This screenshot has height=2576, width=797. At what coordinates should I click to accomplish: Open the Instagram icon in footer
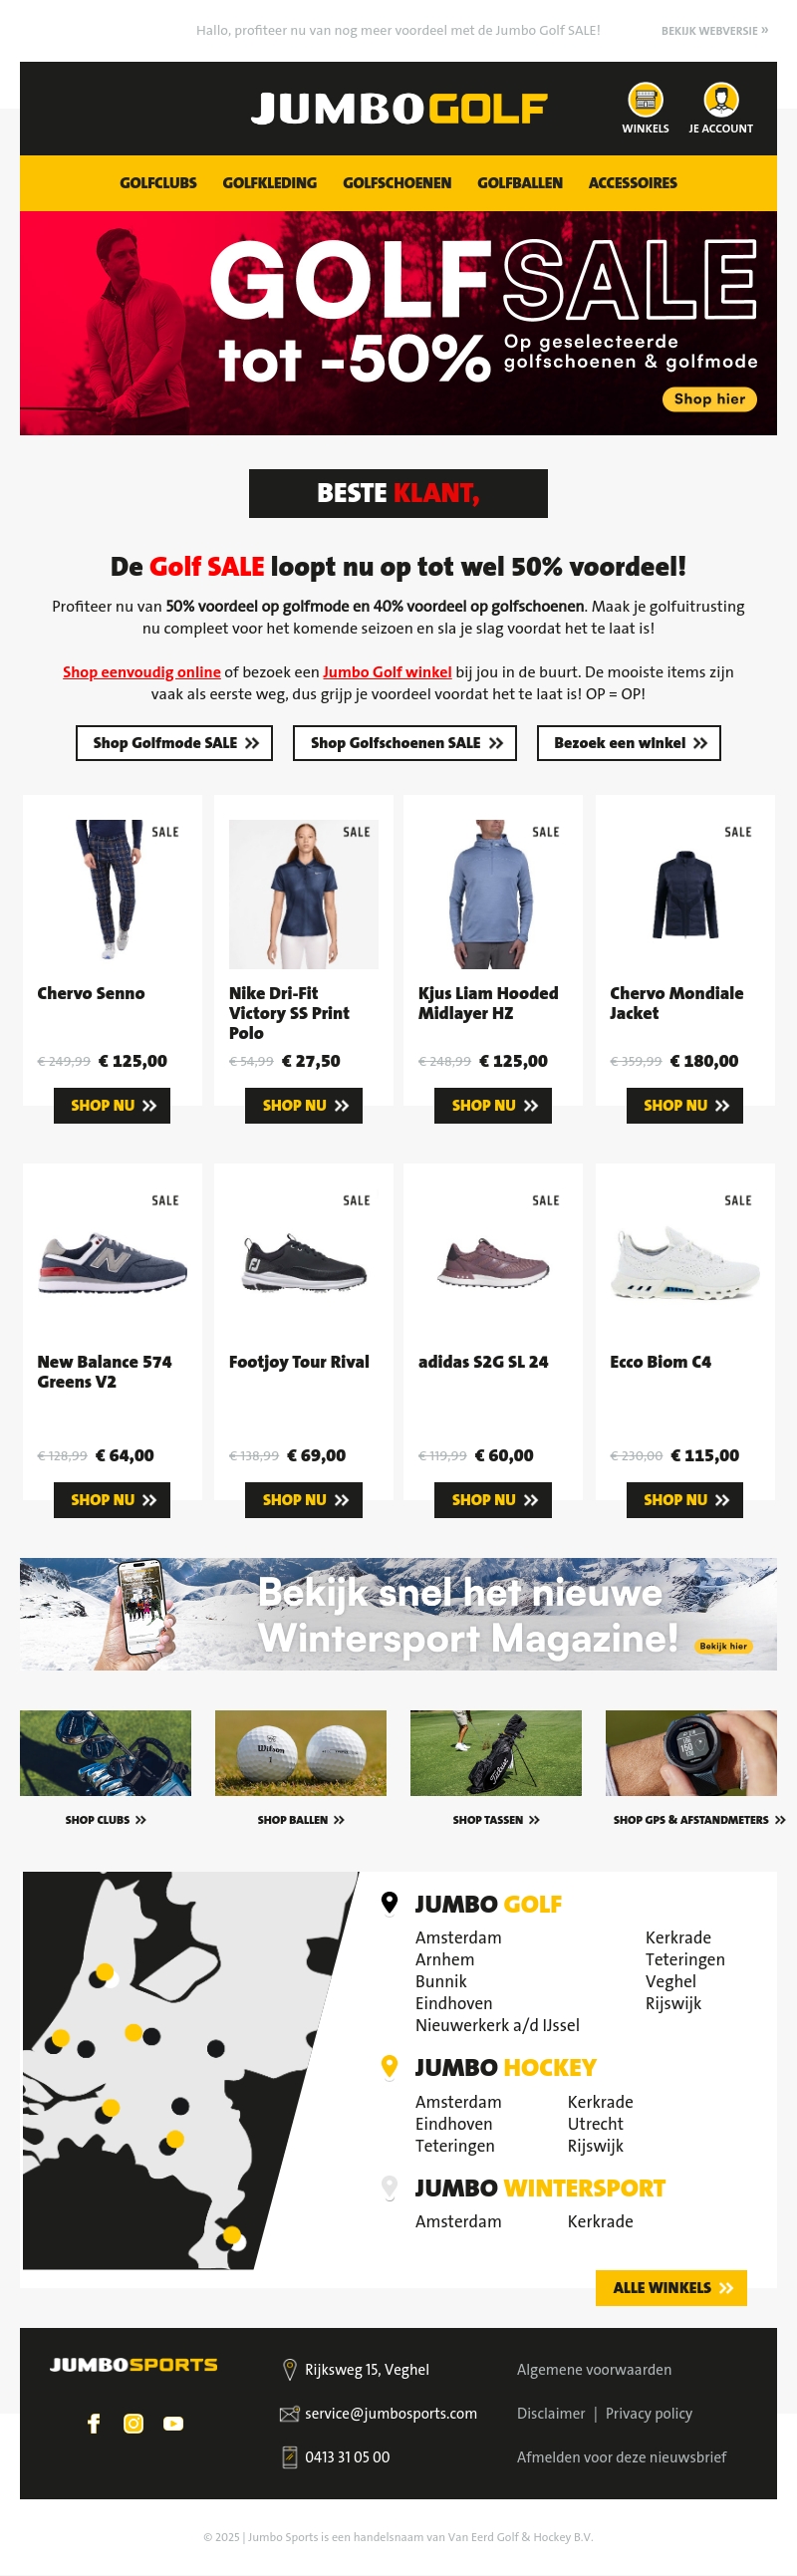[x=133, y=2423]
